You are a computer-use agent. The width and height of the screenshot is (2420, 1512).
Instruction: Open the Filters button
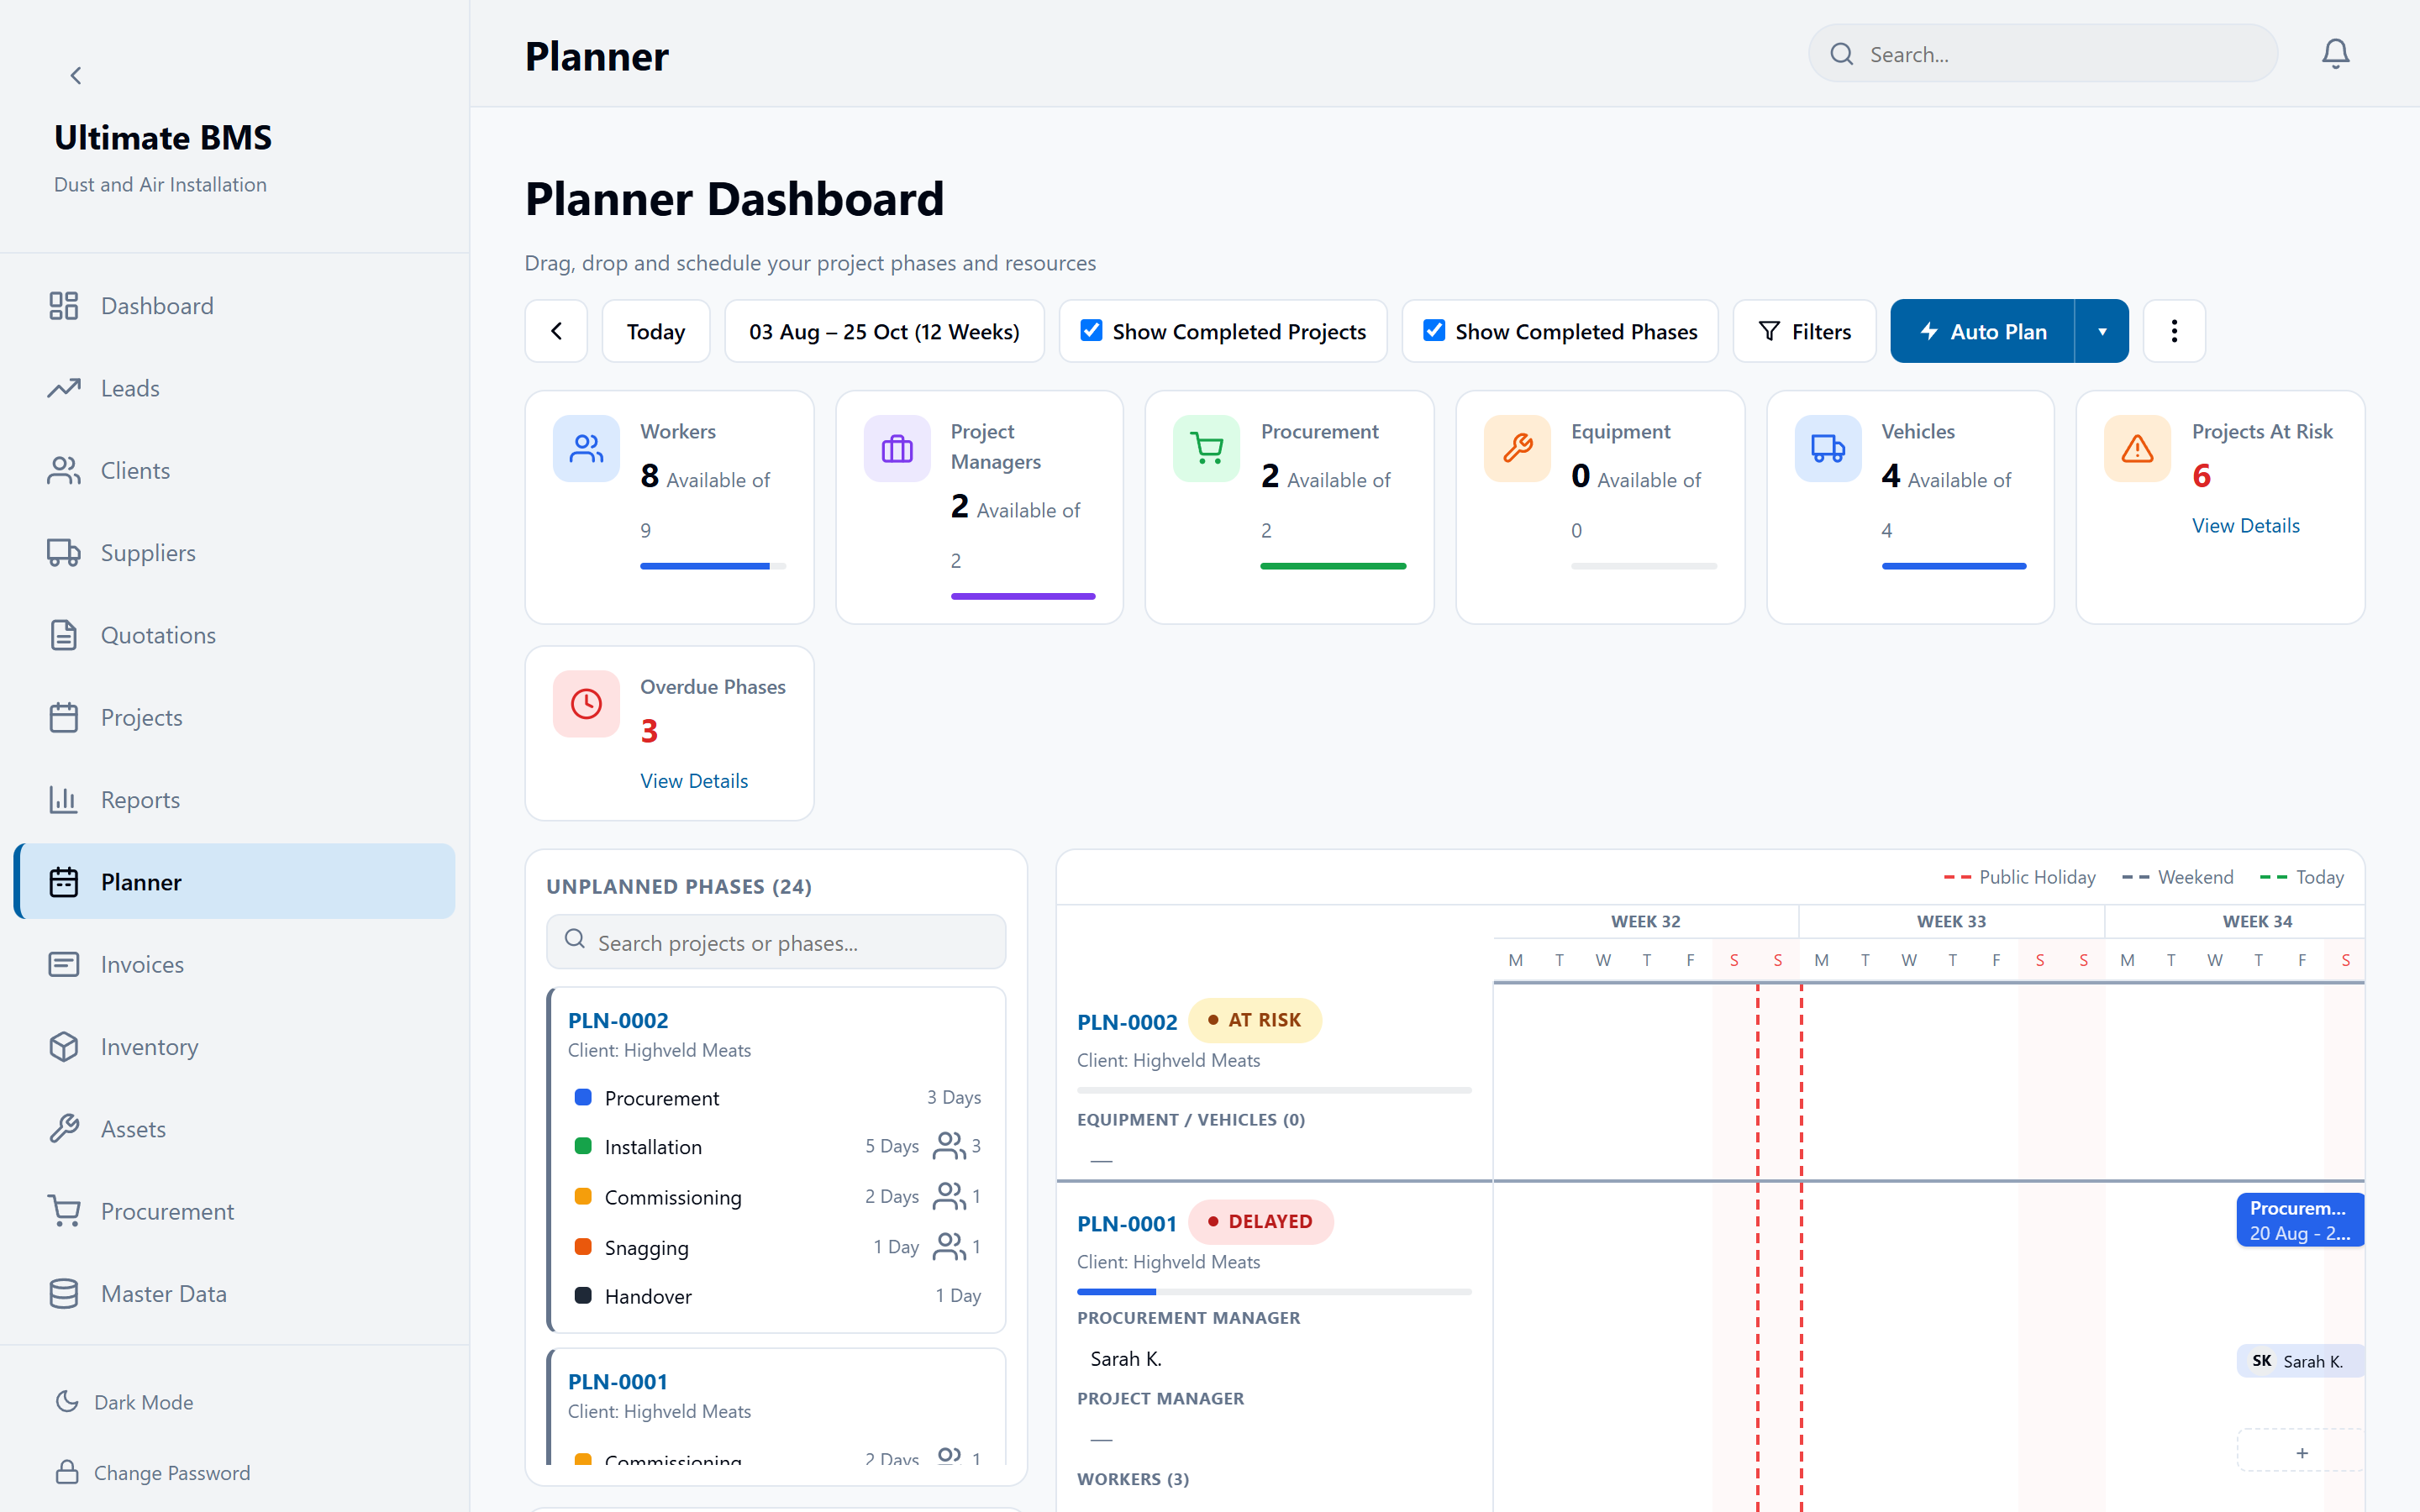click(x=1804, y=331)
